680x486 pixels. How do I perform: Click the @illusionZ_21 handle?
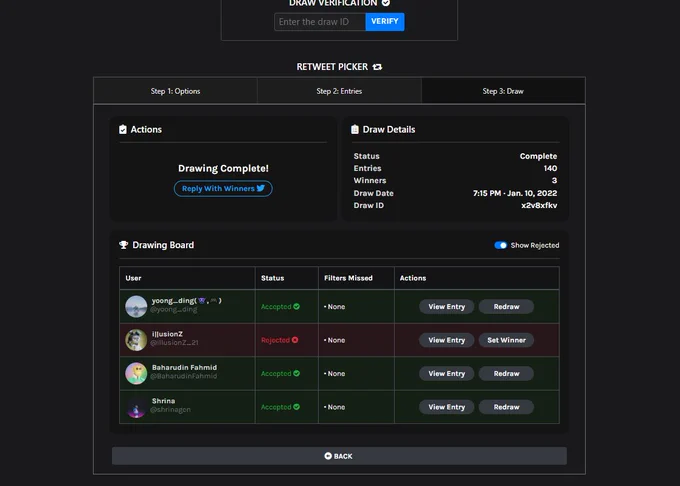[174, 342]
